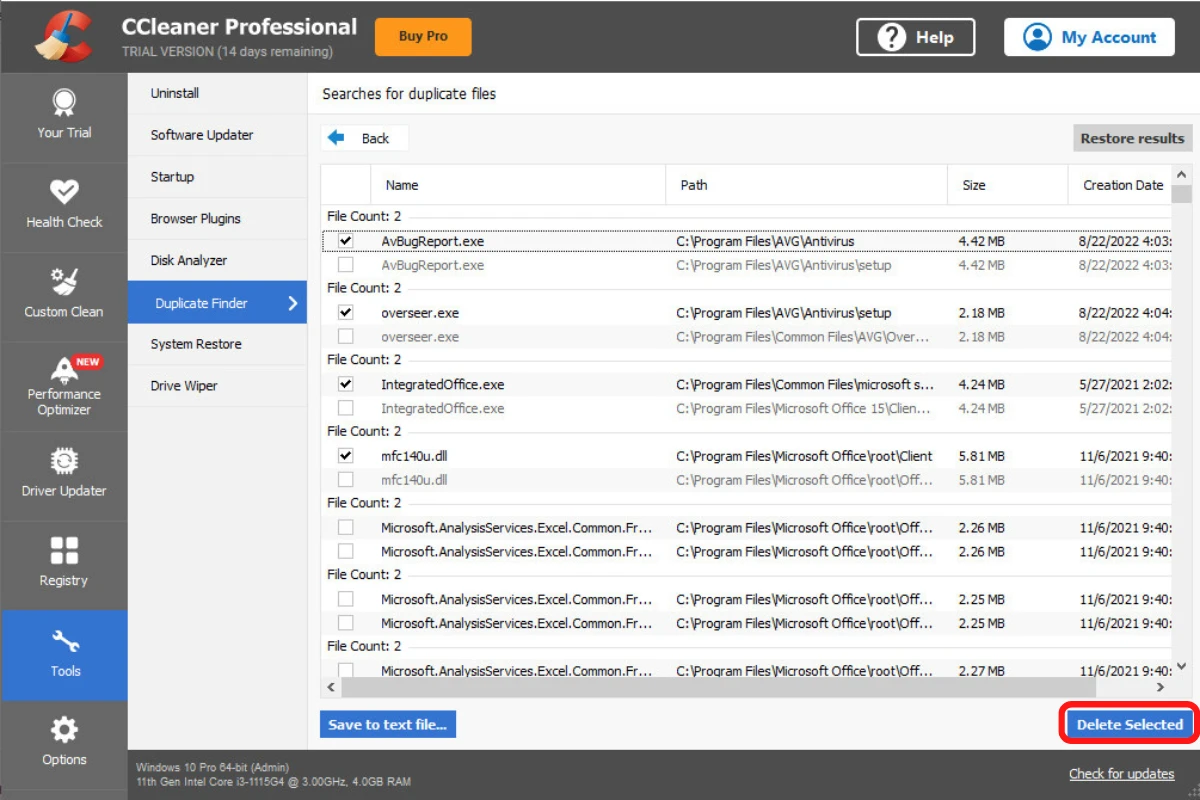Select Startup in the Tools menu
Screen dimensions: 1200x800
pyautogui.click(x=217, y=177)
